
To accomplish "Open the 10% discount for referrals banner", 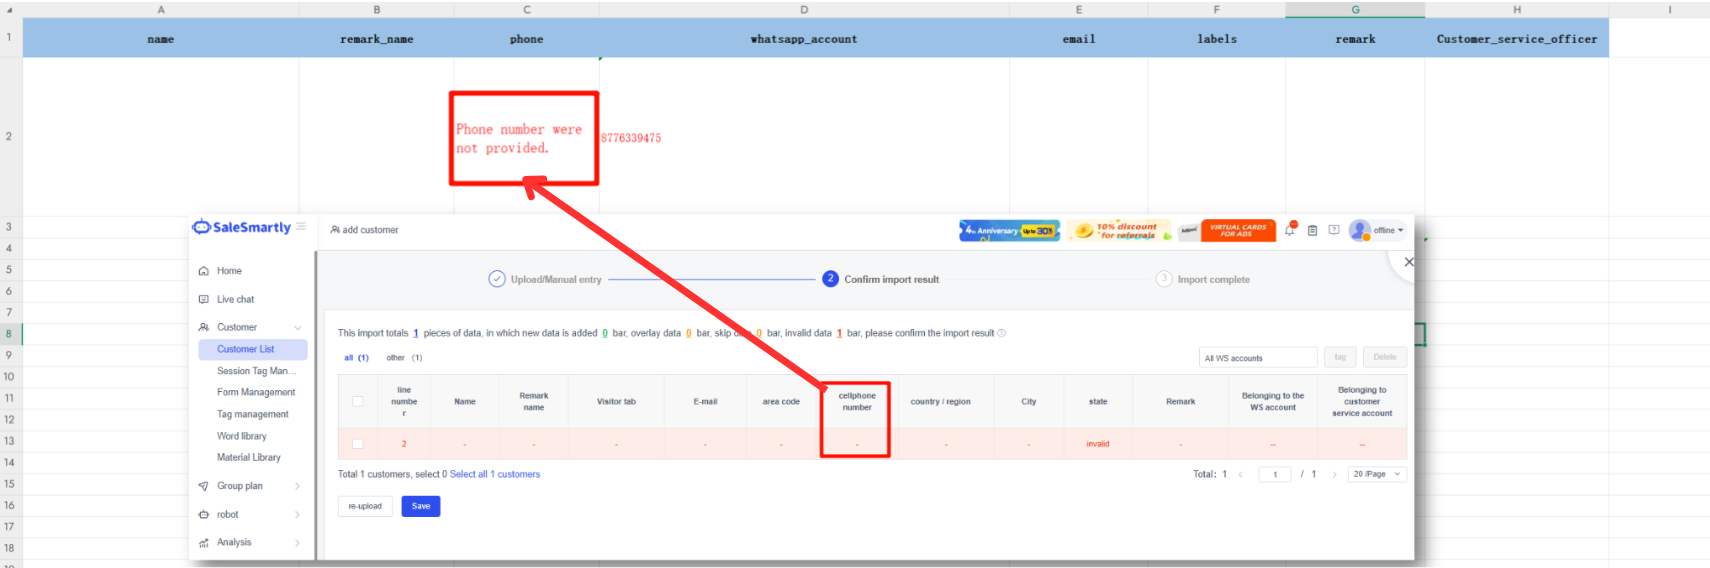I will pos(1119,231).
